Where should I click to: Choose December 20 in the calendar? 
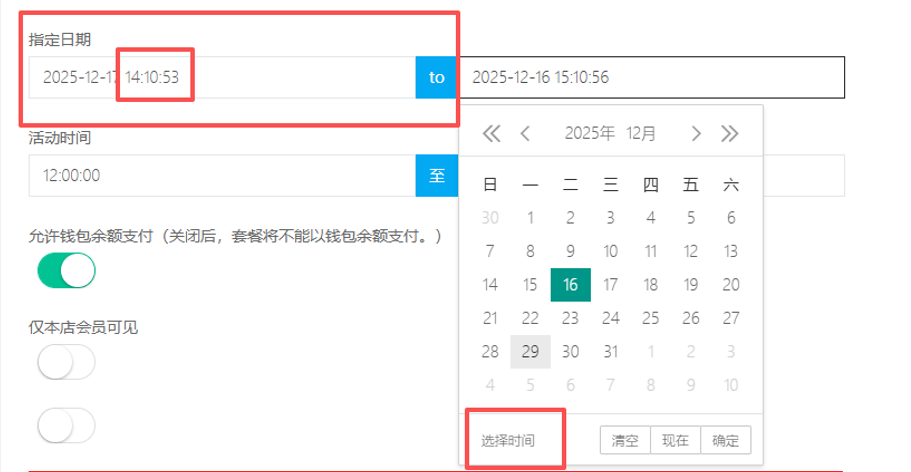731,285
